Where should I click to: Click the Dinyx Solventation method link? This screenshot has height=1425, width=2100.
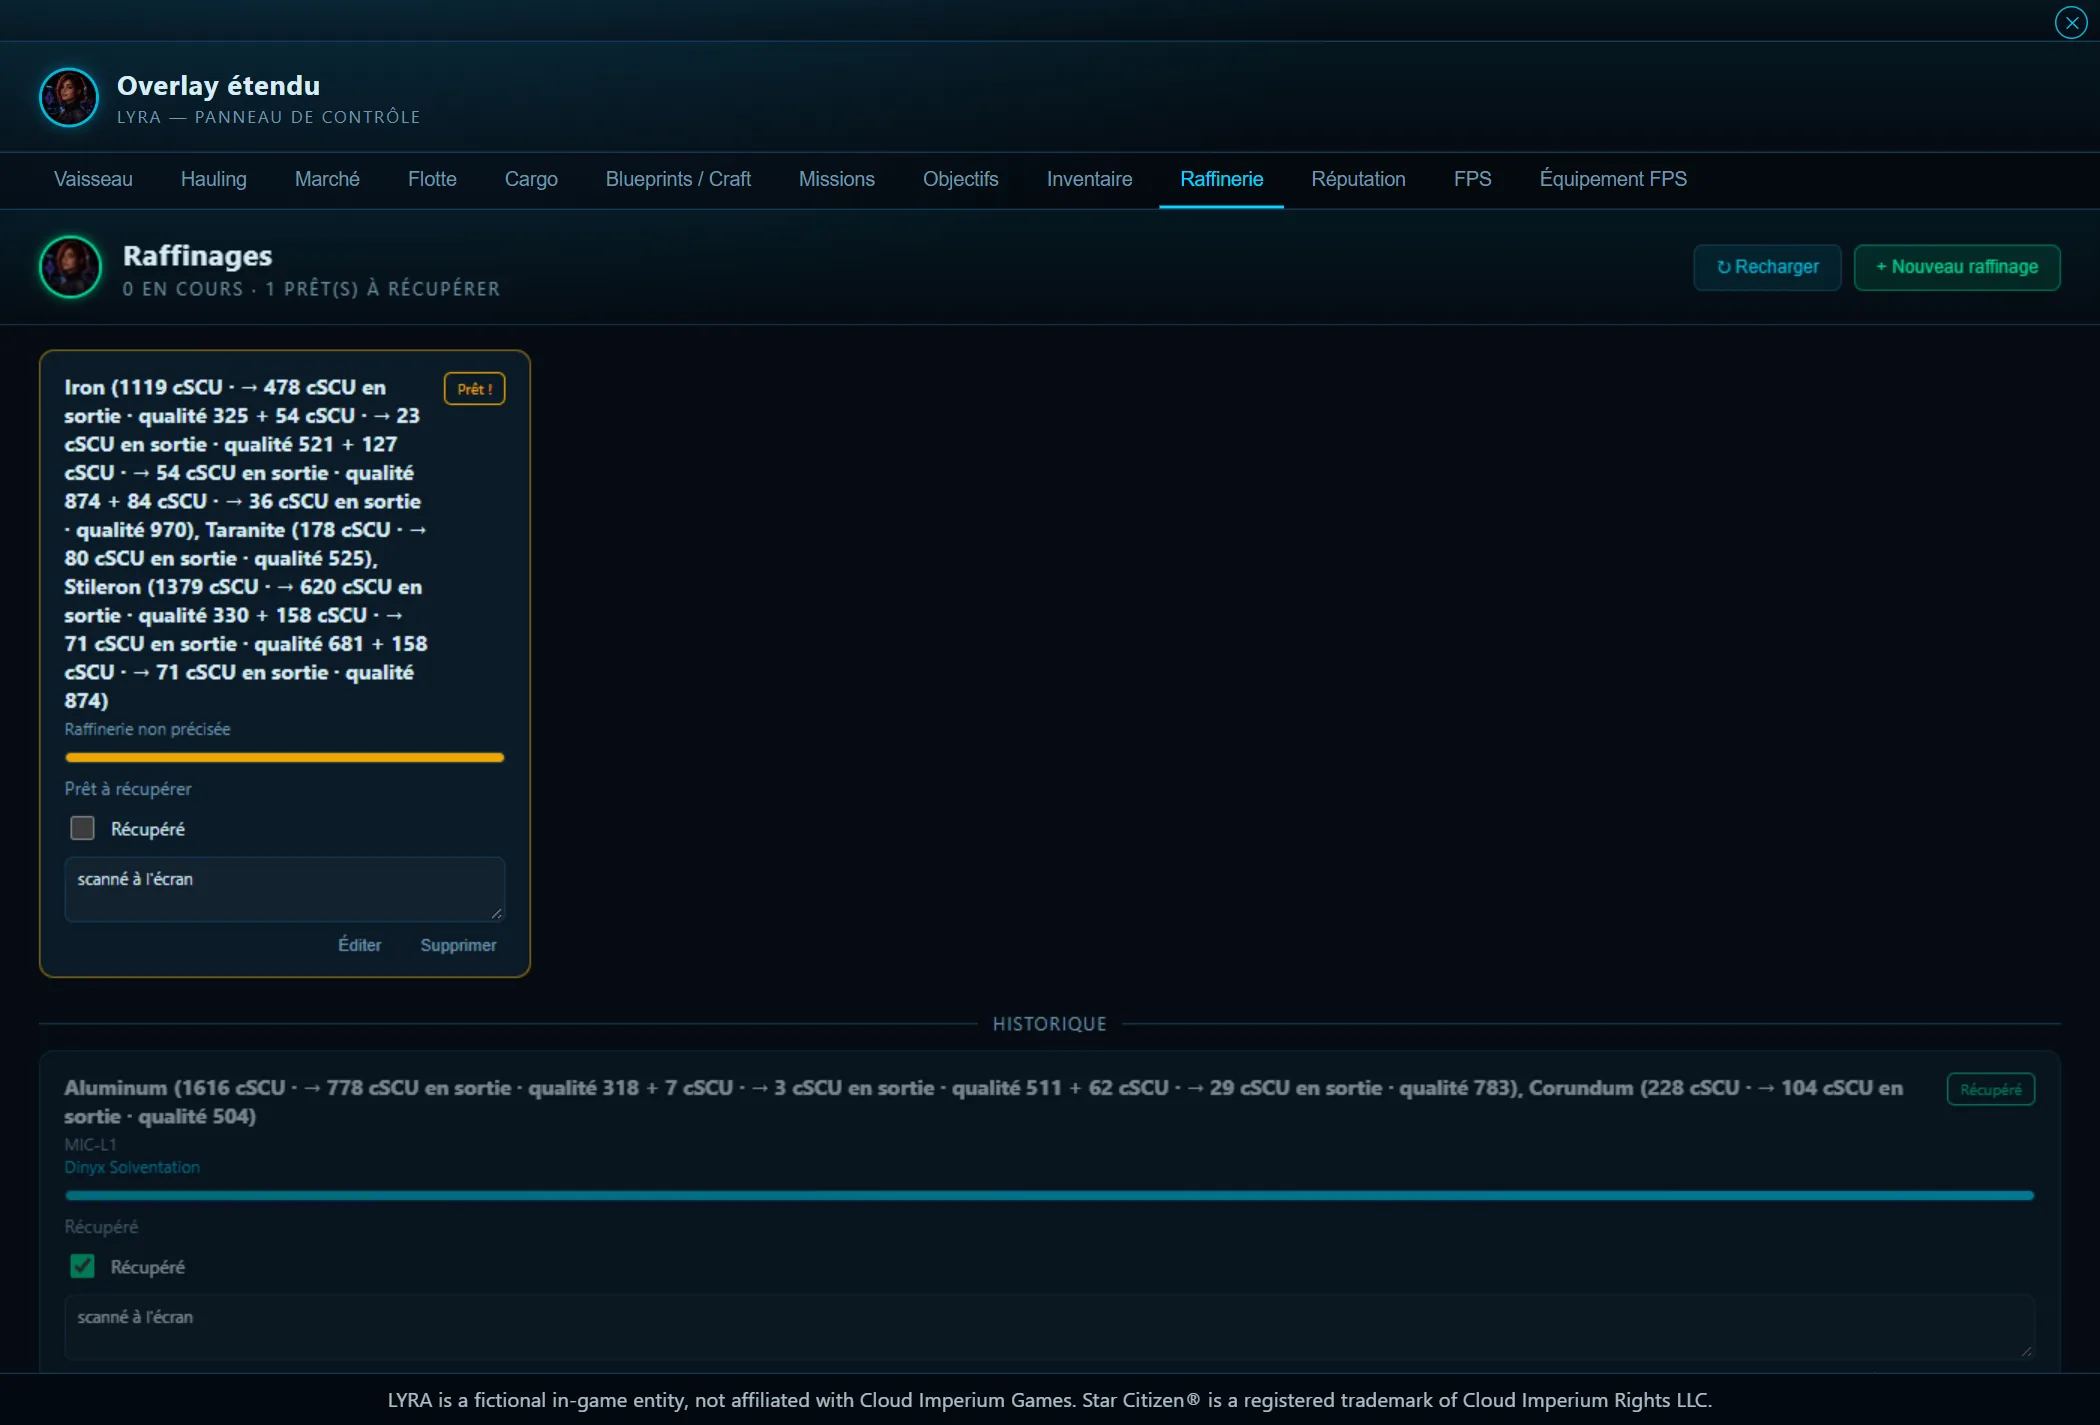(x=132, y=1167)
